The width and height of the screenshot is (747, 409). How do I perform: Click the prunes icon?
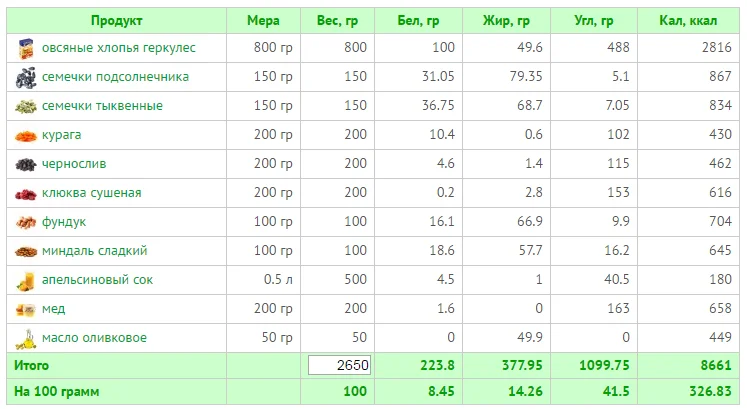click(x=26, y=165)
